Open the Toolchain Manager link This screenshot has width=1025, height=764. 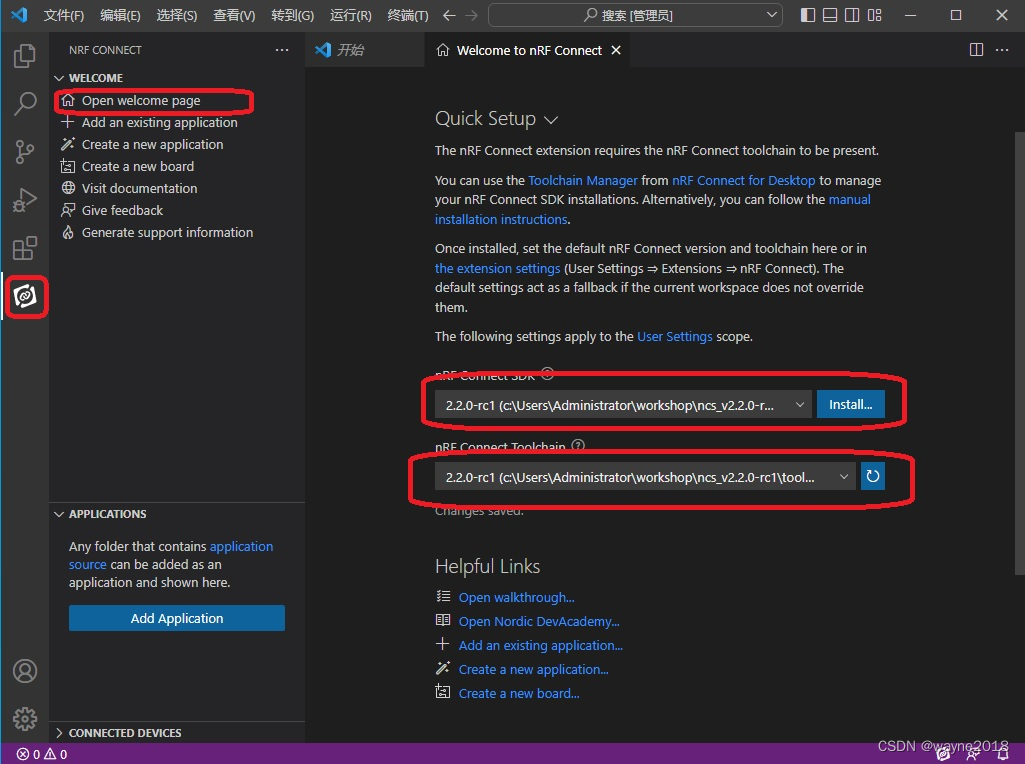coord(582,180)
